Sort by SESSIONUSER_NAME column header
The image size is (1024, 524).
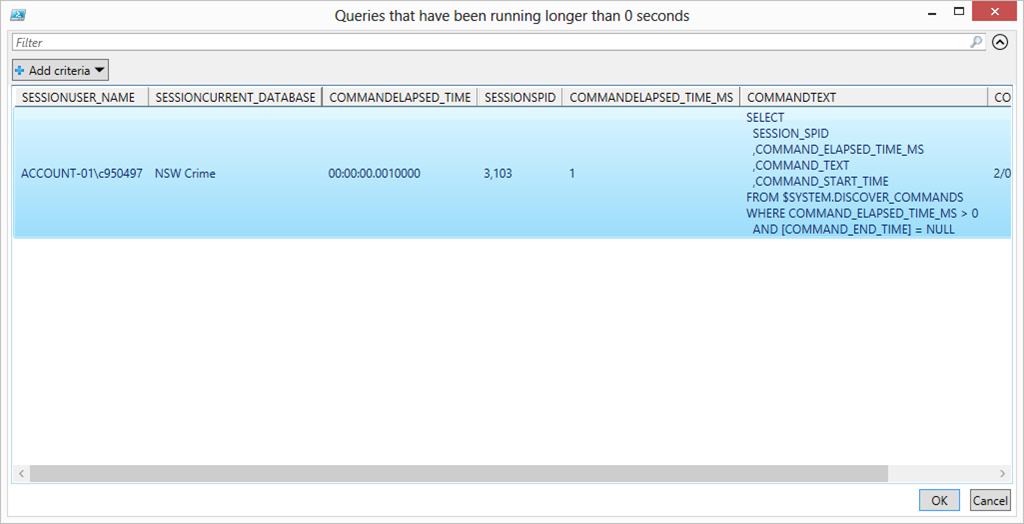coord(80,97)
